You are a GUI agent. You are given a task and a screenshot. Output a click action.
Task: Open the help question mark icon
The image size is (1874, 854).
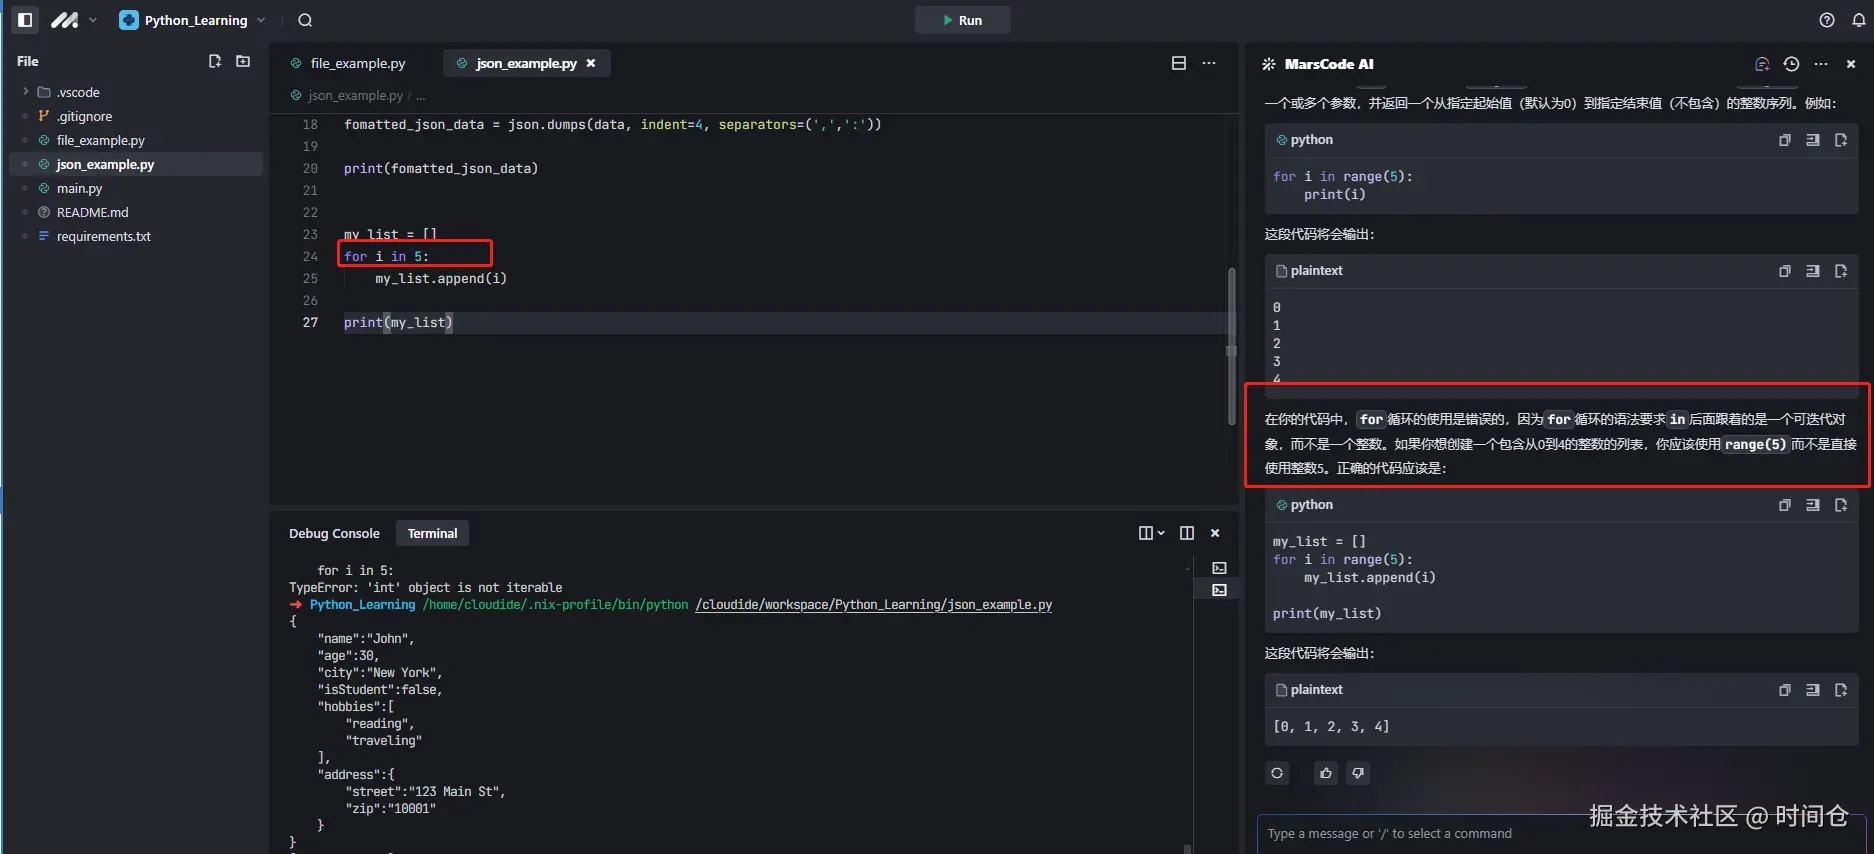pos(1827,20)
